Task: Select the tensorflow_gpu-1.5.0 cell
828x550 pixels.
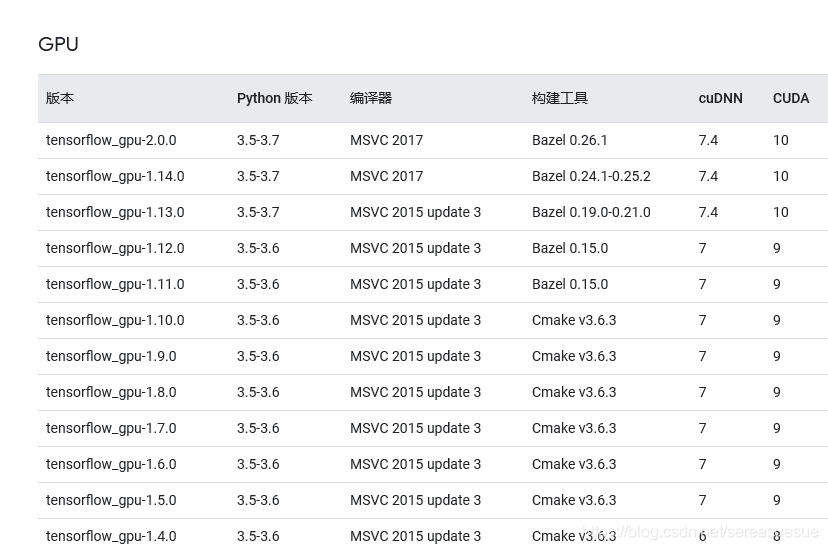Action: pyautogui.click(x=111, y=500)
